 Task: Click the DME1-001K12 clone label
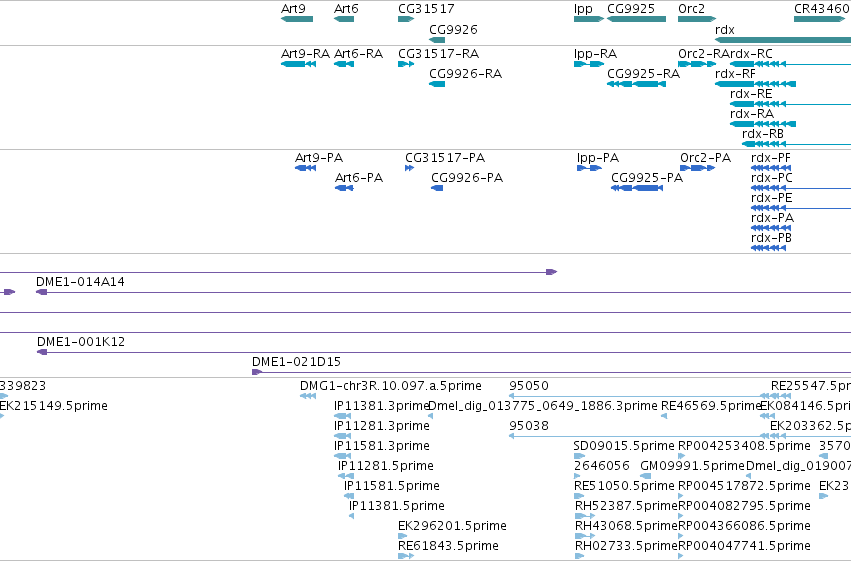coord(81,342)
